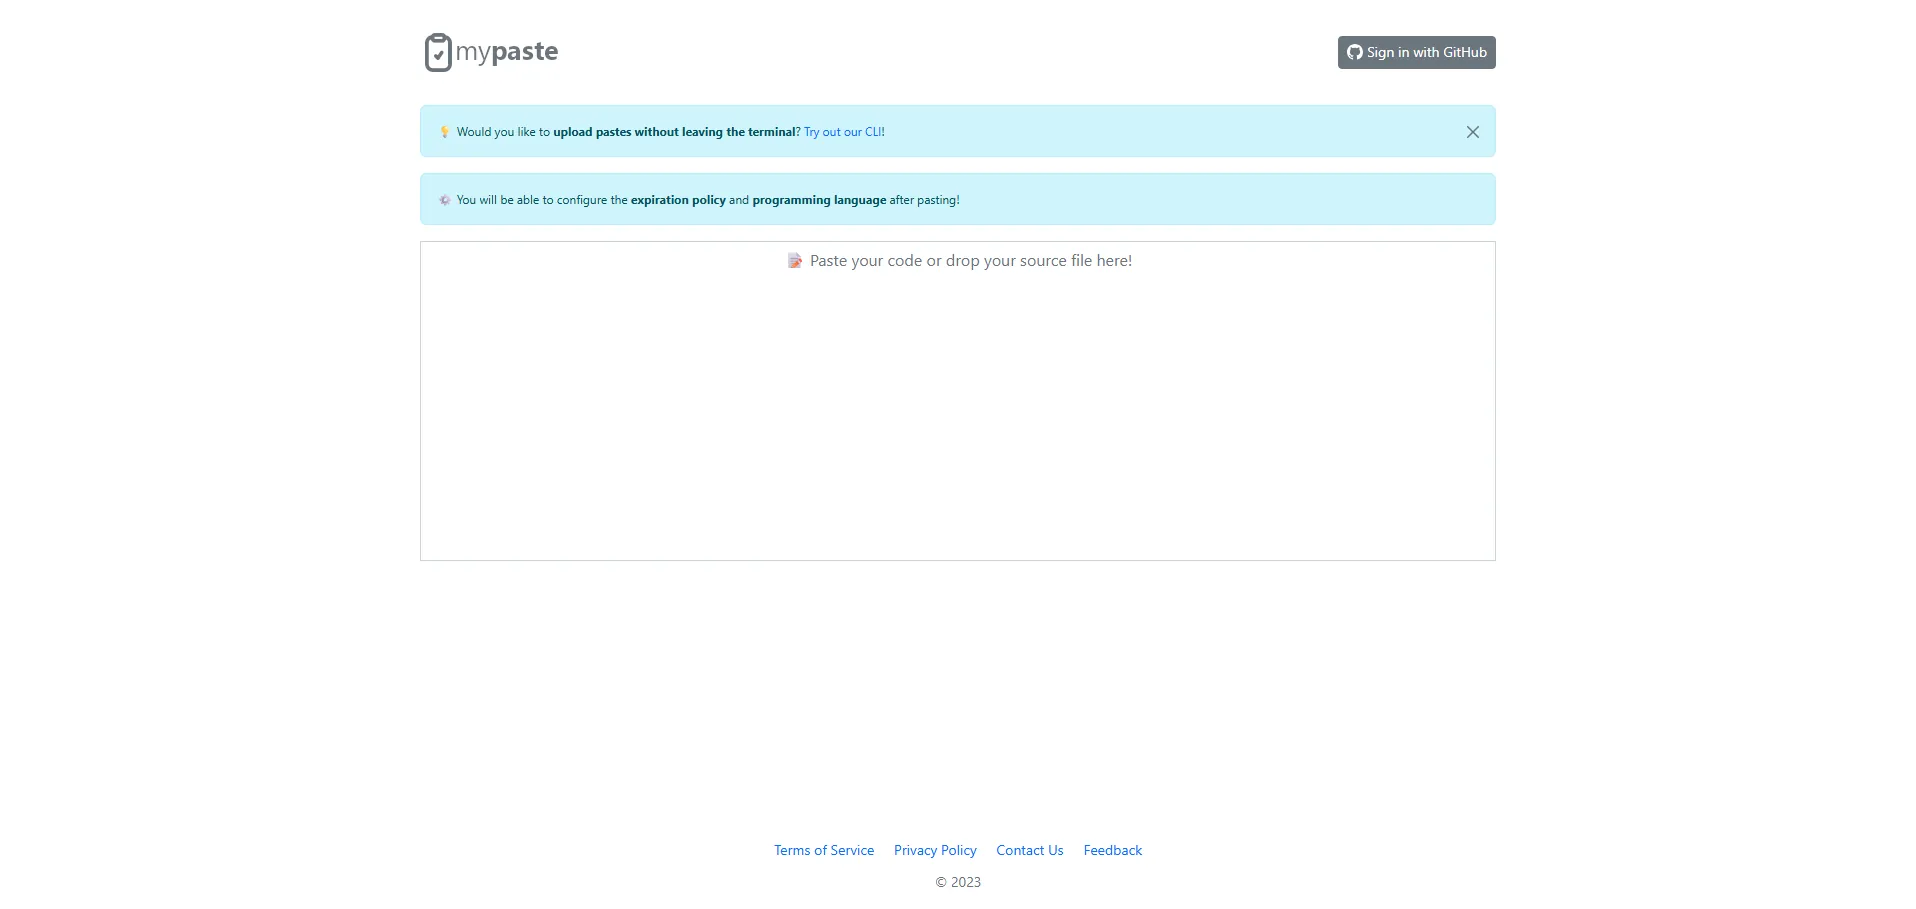
Task: Click the "after pasting!" text in the banner
Action: click(924, 200)
